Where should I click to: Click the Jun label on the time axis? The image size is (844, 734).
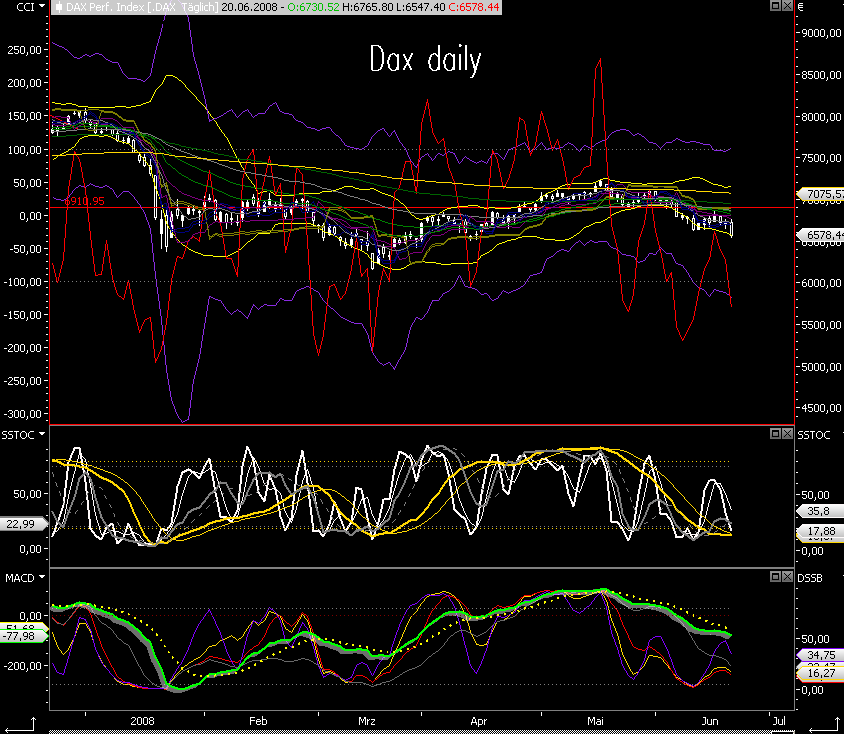(x=709, y=721)
